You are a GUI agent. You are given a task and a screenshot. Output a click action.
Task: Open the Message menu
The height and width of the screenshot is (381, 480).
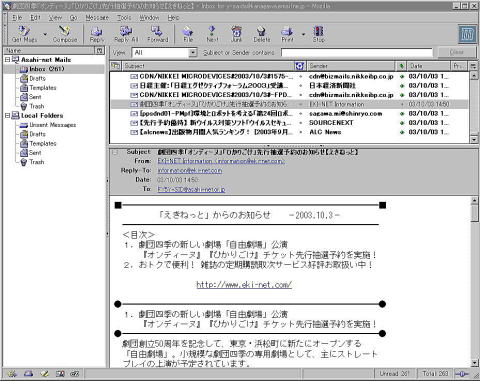[97, 18]
